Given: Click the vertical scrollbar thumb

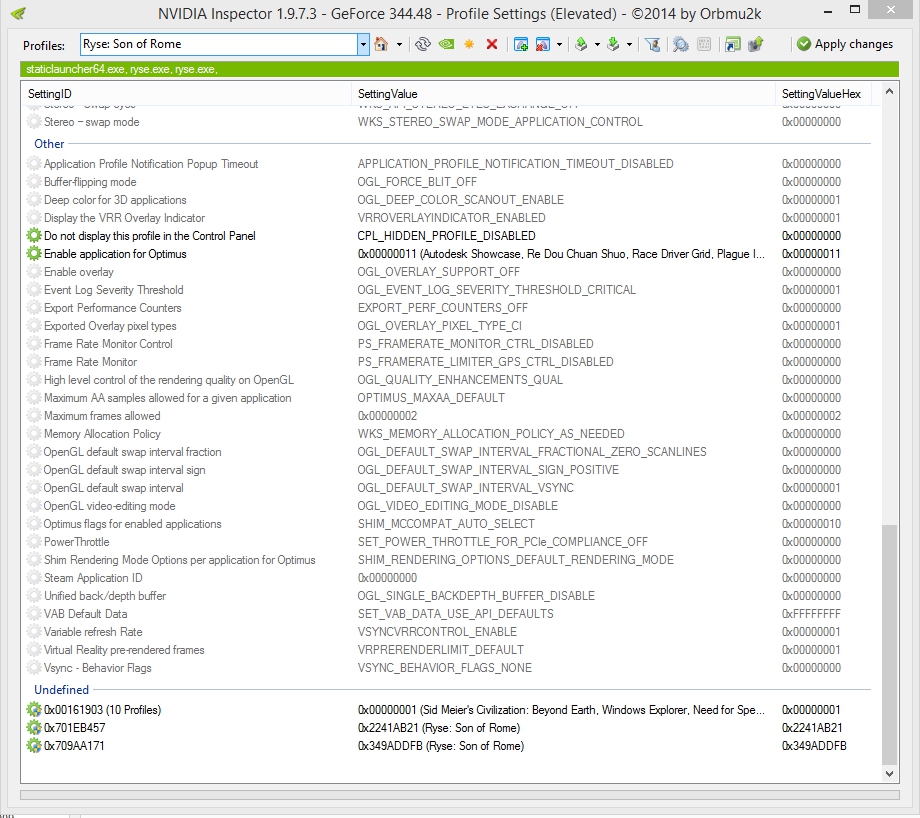Looking at the screenshot, I should (889, 644).
